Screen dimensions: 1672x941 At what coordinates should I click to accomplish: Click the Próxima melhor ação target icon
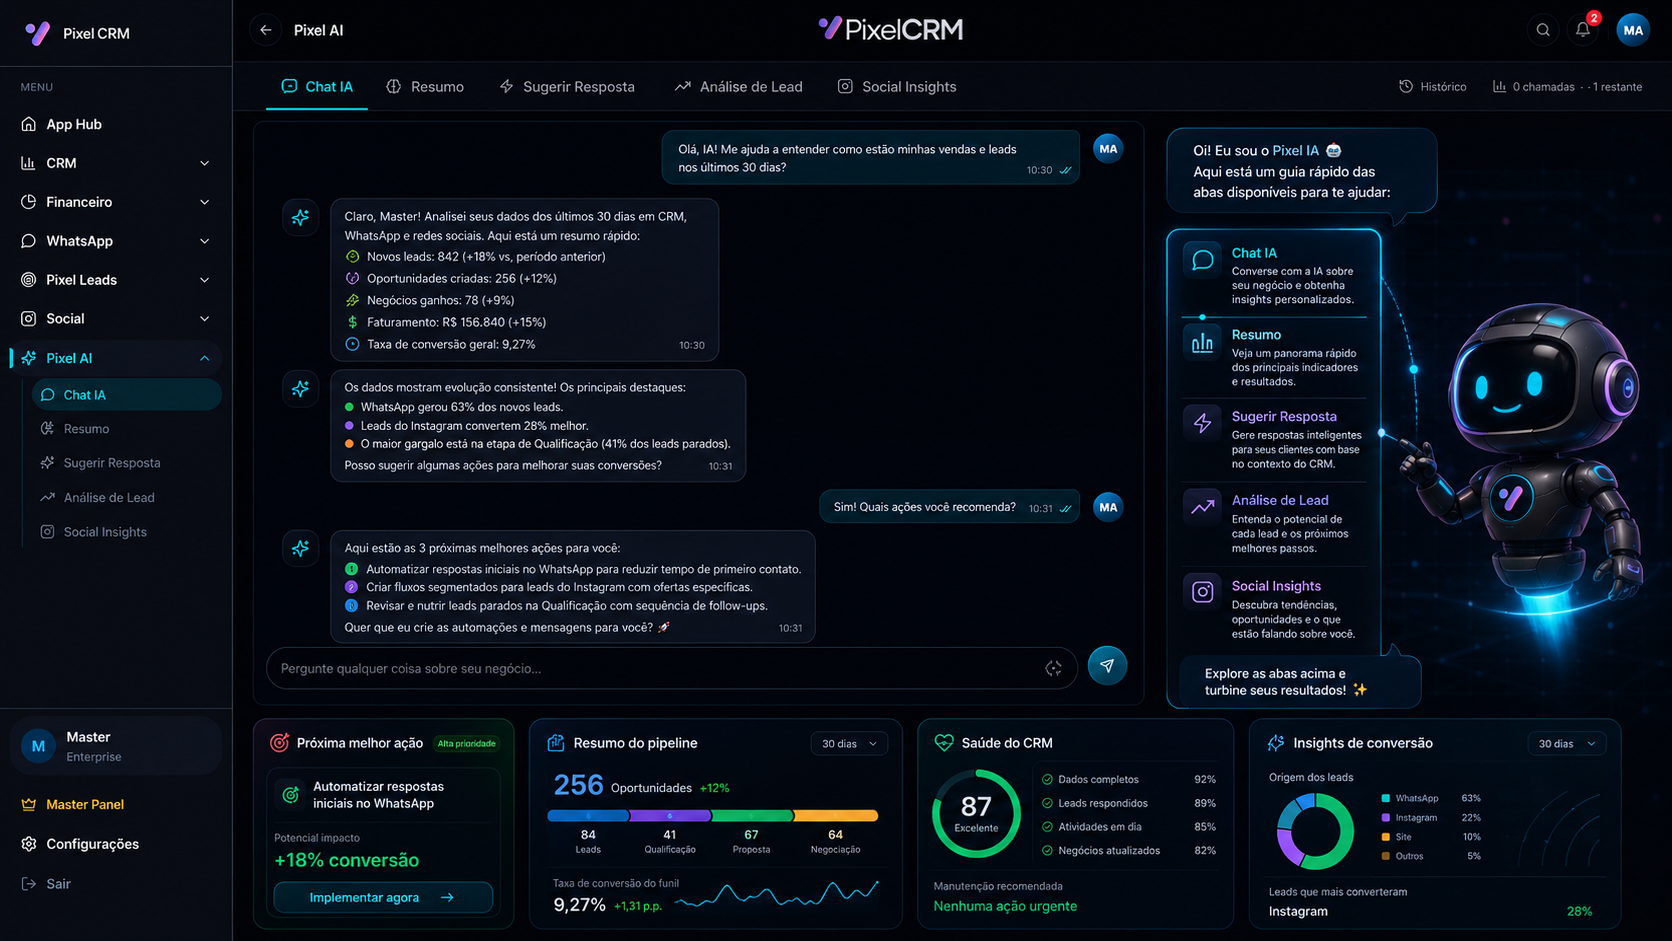coord(280,743)
